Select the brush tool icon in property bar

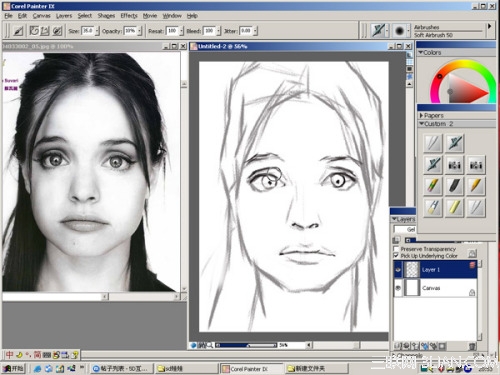pyautogui.click(x=18, y=31)
